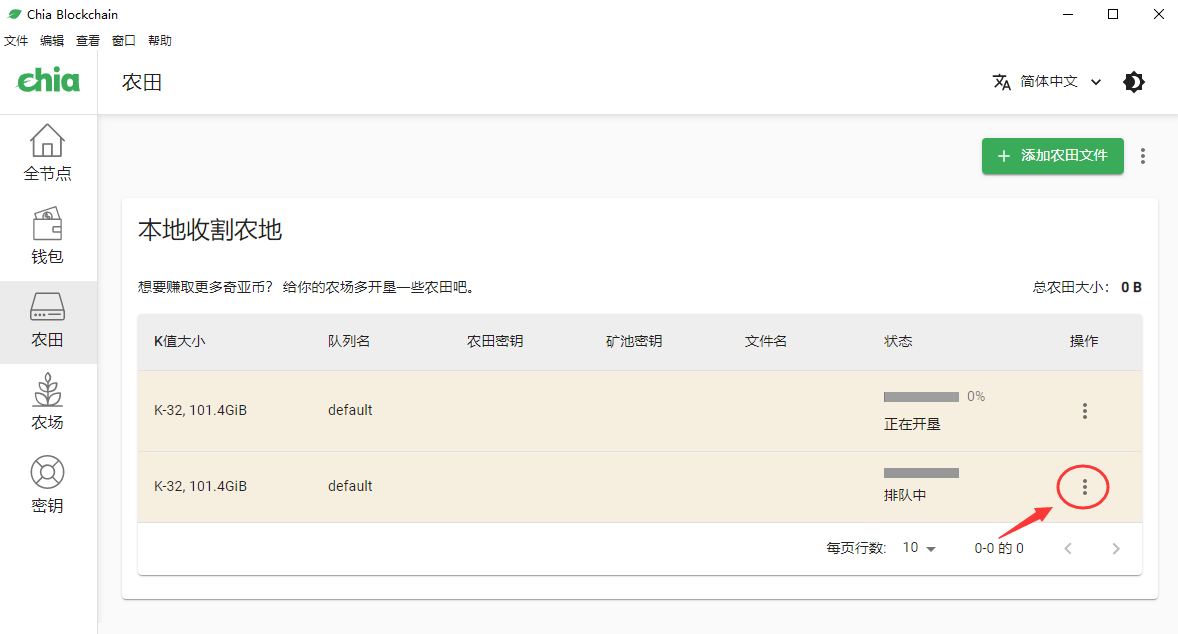Click the 0% plotting progress bar
This screenshot has width=1178, height=634.
(x=921, y=397)
